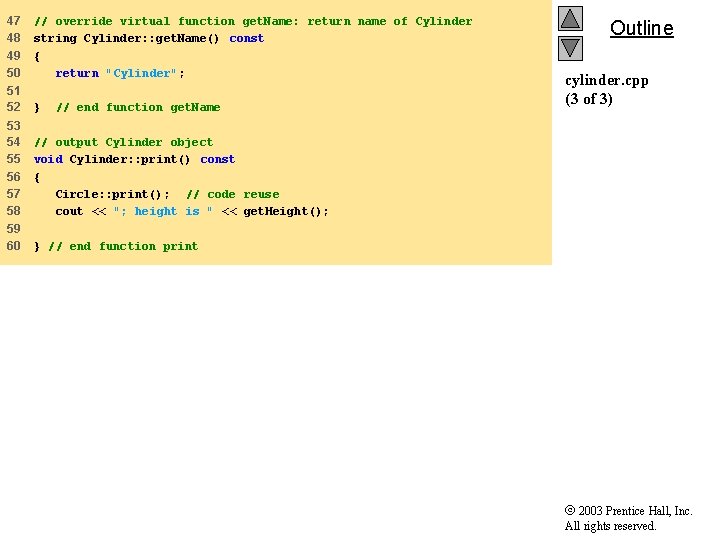The width and height of the screenshot is (720, 540).
Task: Click the return keyword on line 50
Action: point(77,73)
